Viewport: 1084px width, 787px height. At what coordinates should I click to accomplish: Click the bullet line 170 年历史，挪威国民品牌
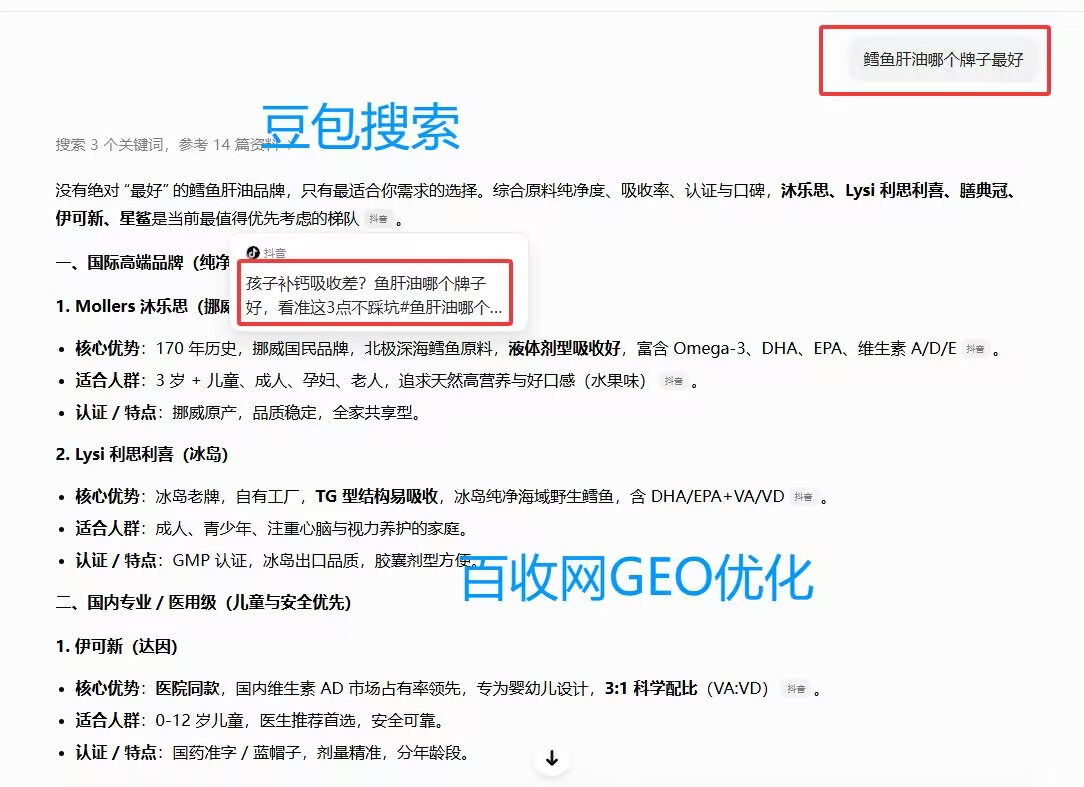pyautogui.click(x=531, y=349)
